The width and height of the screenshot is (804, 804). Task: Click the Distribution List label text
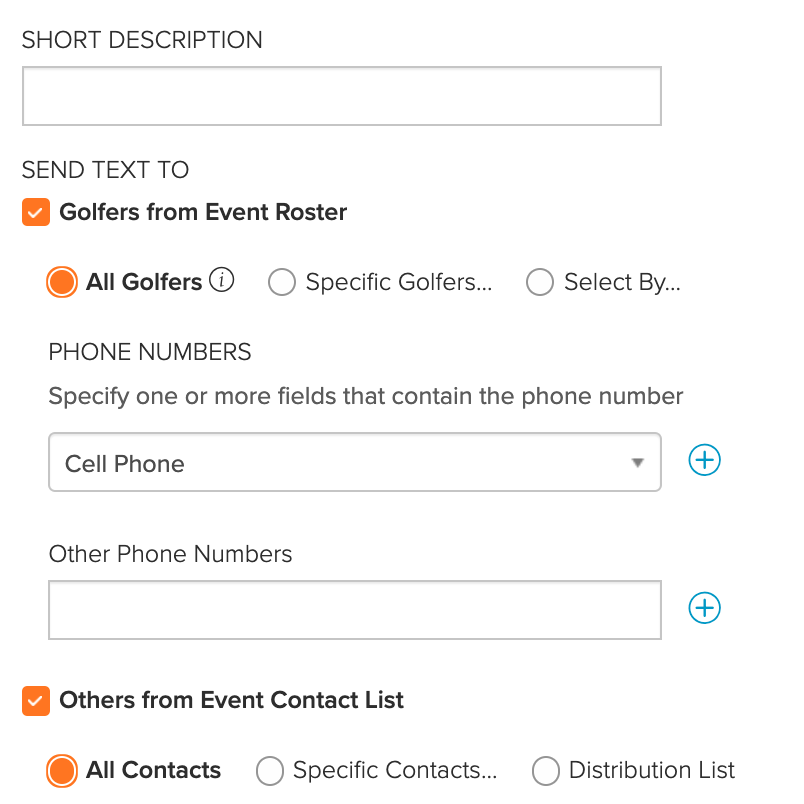pos(652,770)
